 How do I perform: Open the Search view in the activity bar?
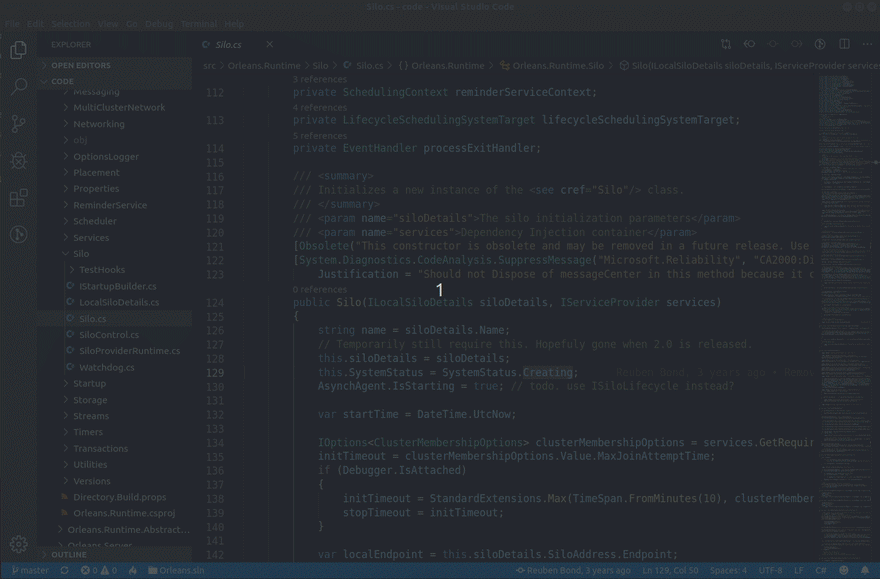click(18, 86)
